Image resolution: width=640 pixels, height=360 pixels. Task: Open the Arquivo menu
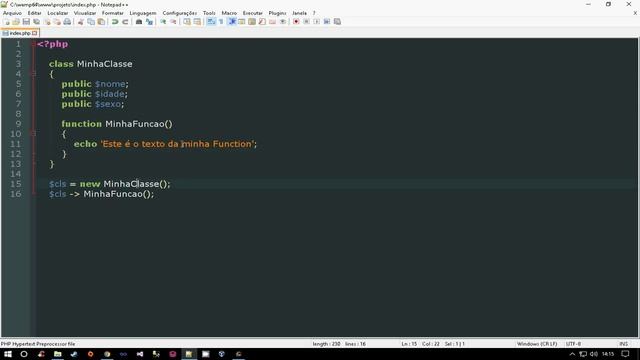[x=12, y=13]
